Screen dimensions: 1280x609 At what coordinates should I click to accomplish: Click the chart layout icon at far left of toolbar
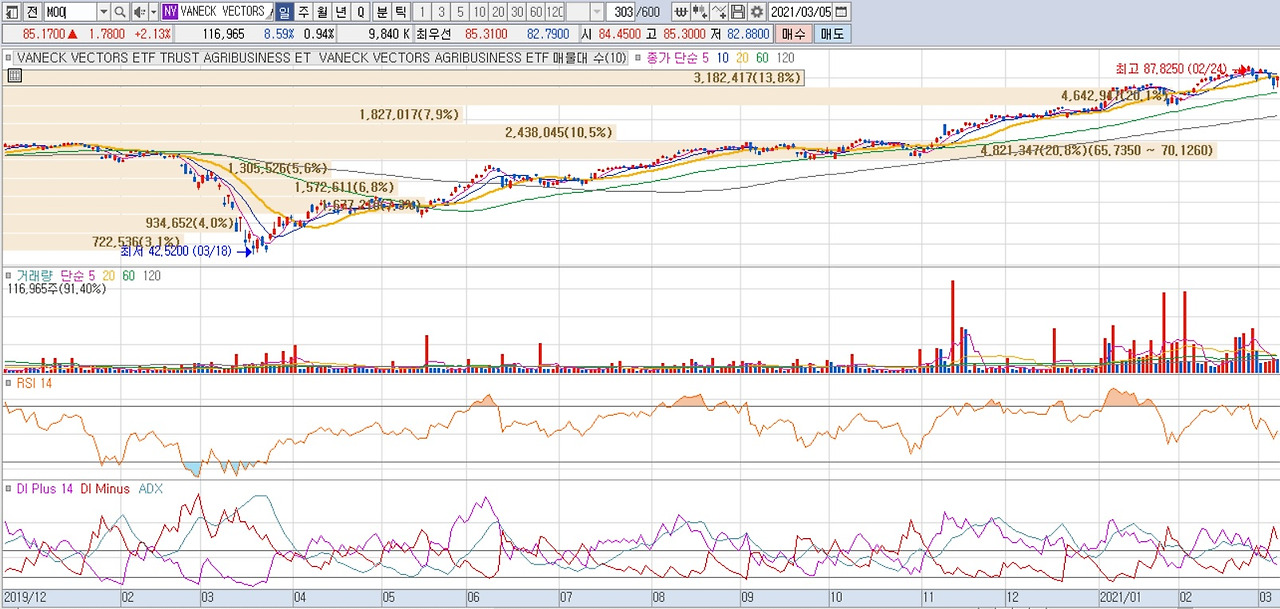10,12
